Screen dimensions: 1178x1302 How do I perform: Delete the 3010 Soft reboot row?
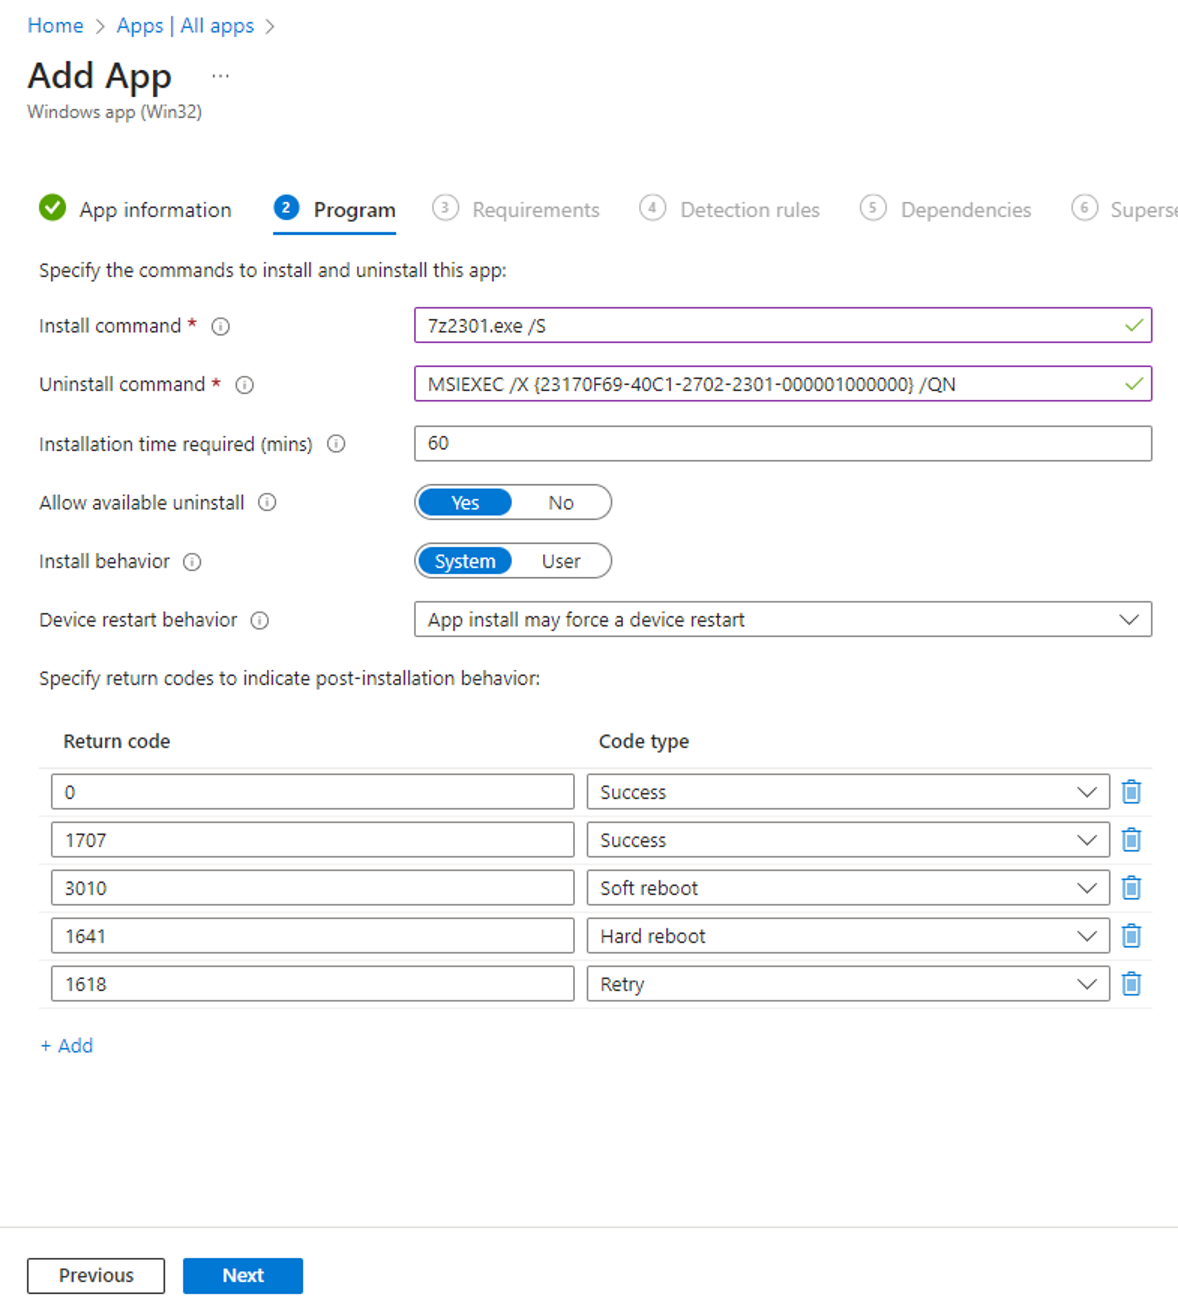point(1131,887)
